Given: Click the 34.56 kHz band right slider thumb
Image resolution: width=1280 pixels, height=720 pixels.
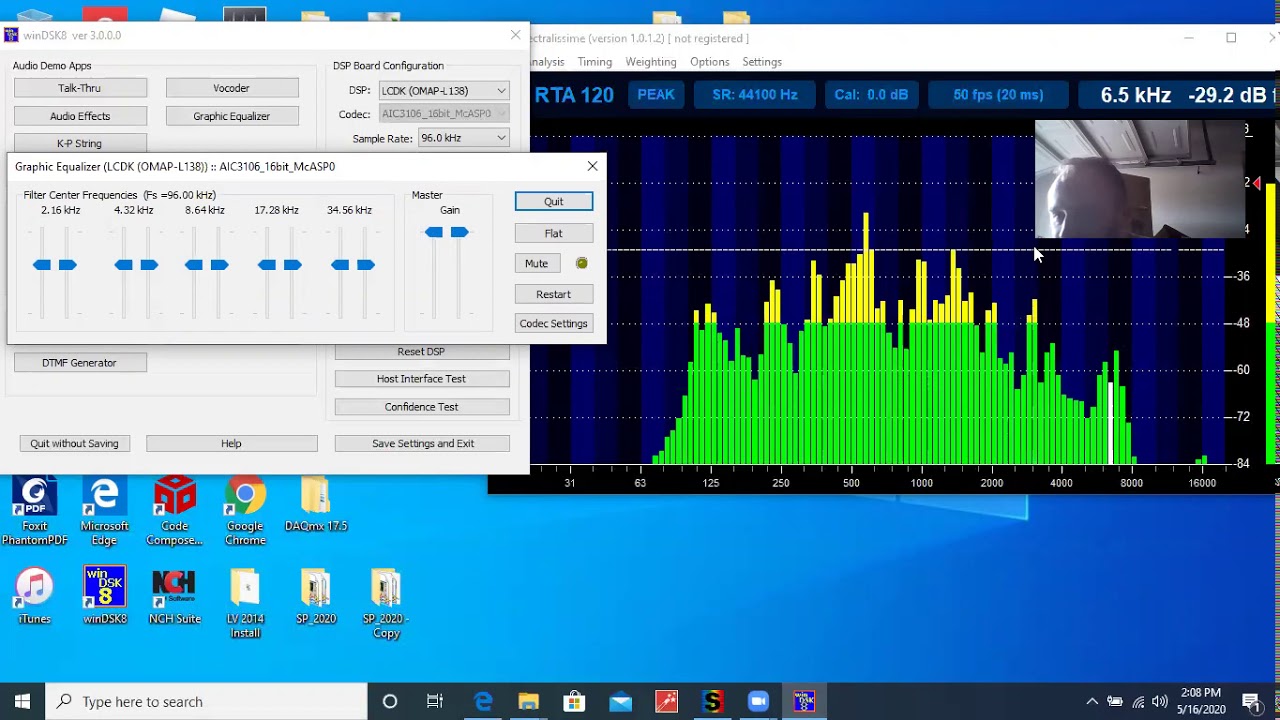Looking at the screenshot, I should [x=366, y=265].
